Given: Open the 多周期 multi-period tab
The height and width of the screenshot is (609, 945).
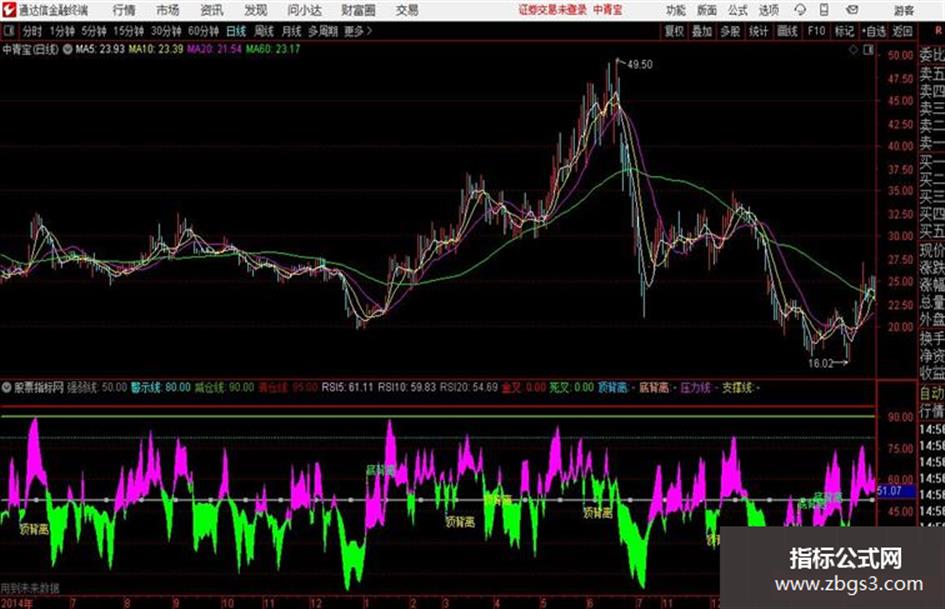Looking at the screenshot, I should (323, 31).
